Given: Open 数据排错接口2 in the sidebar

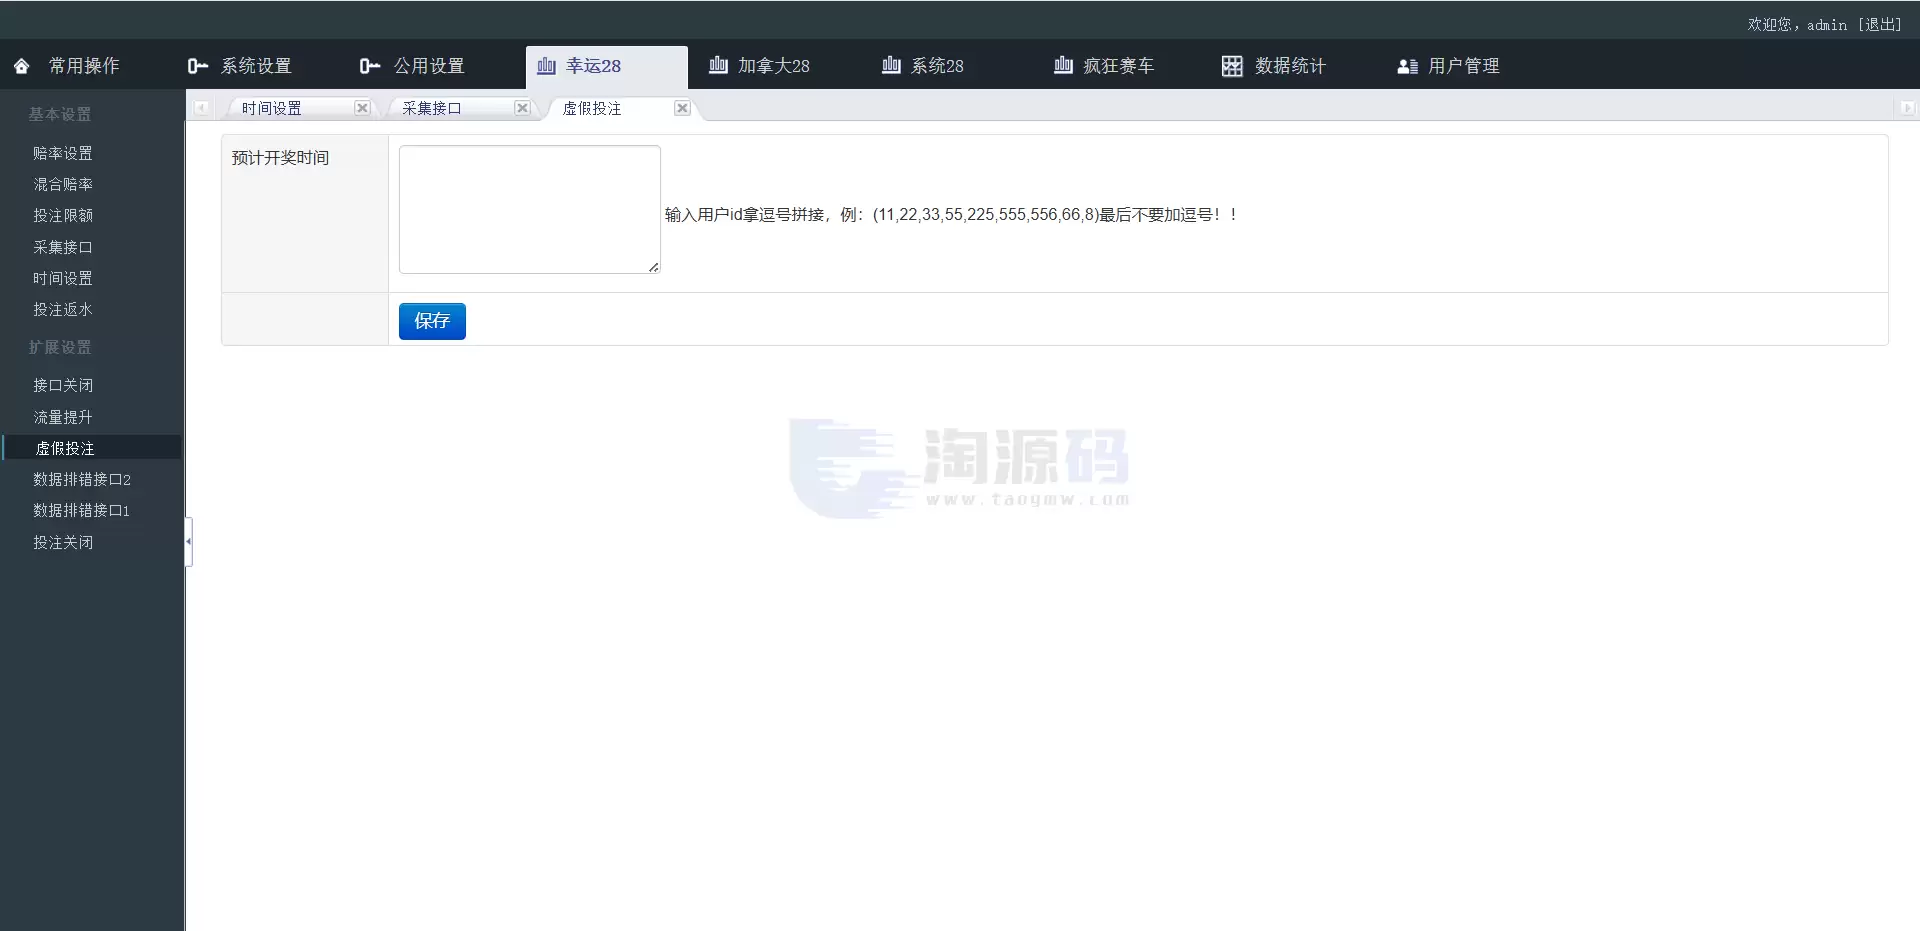Looking at the screenshot, I should 82,479.
